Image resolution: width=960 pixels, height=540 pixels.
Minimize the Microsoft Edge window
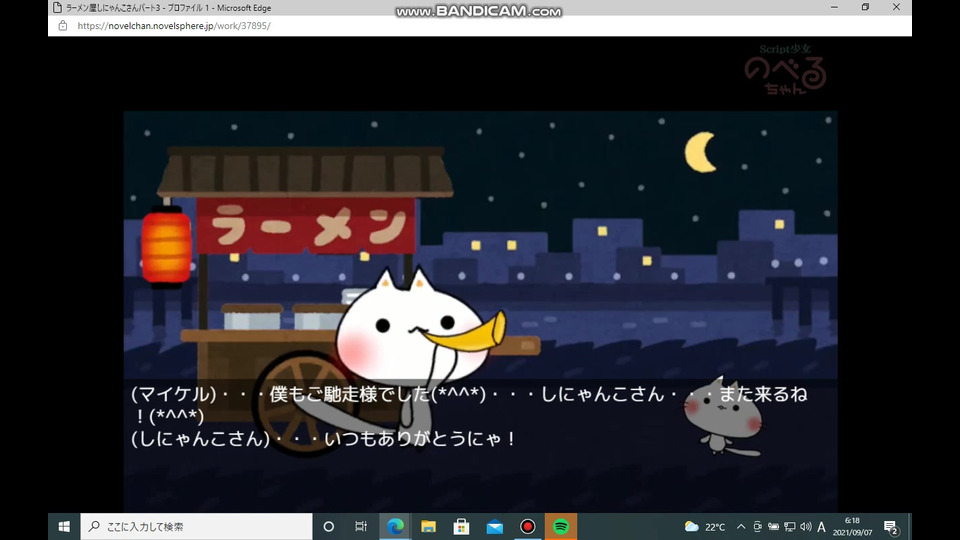click(834, 7)
